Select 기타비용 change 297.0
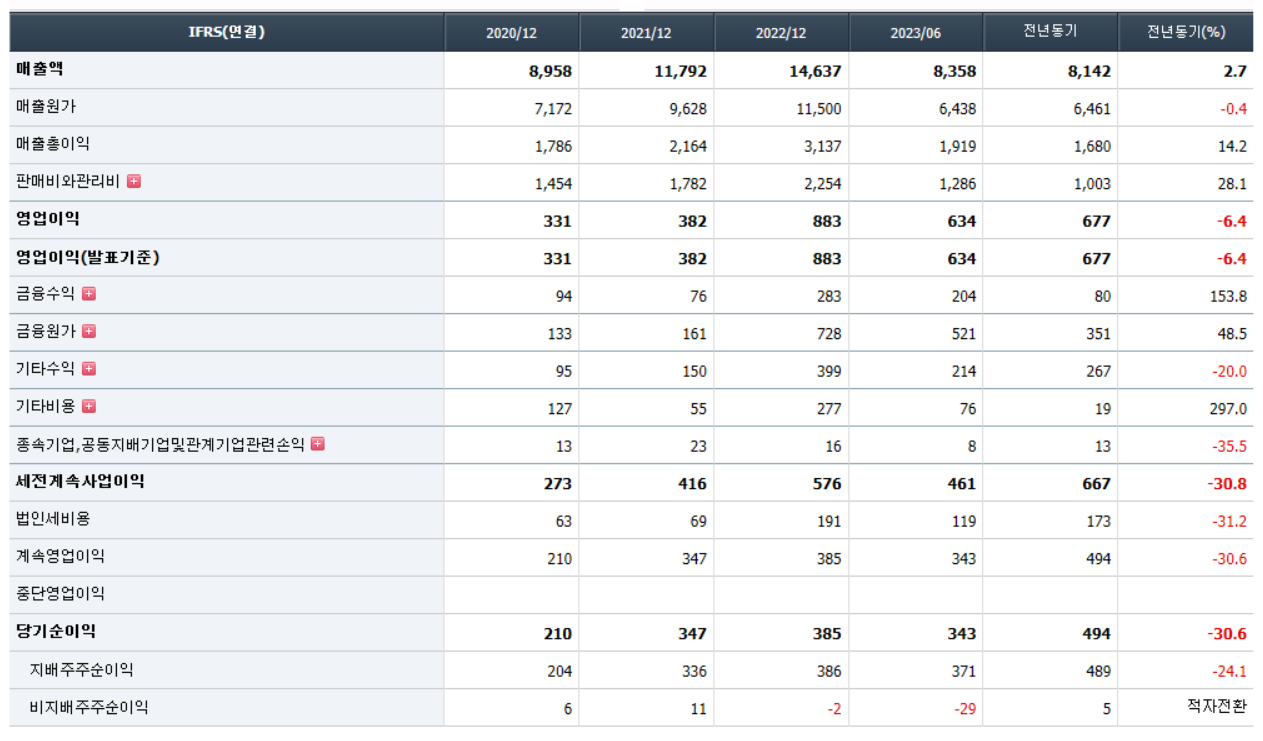This screenshot has width=1263, height=741. pos(1229,409)
